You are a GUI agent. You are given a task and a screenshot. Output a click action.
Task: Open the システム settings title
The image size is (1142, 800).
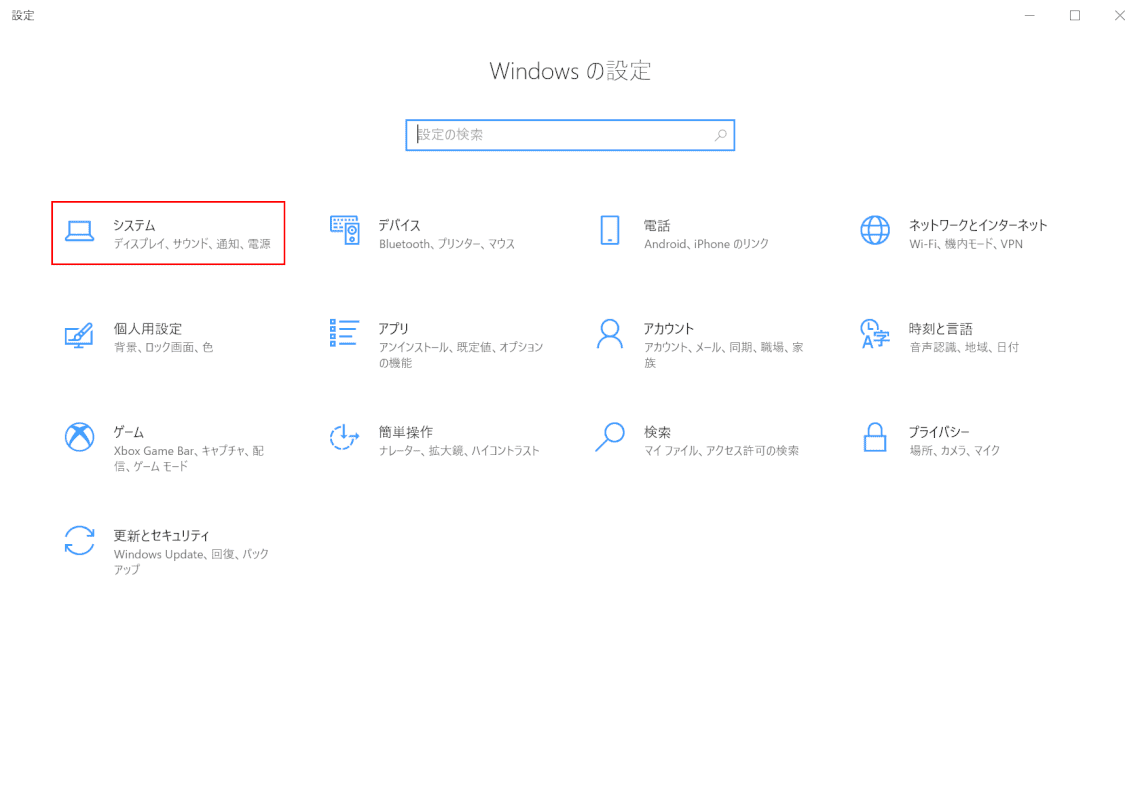point(134,225)
